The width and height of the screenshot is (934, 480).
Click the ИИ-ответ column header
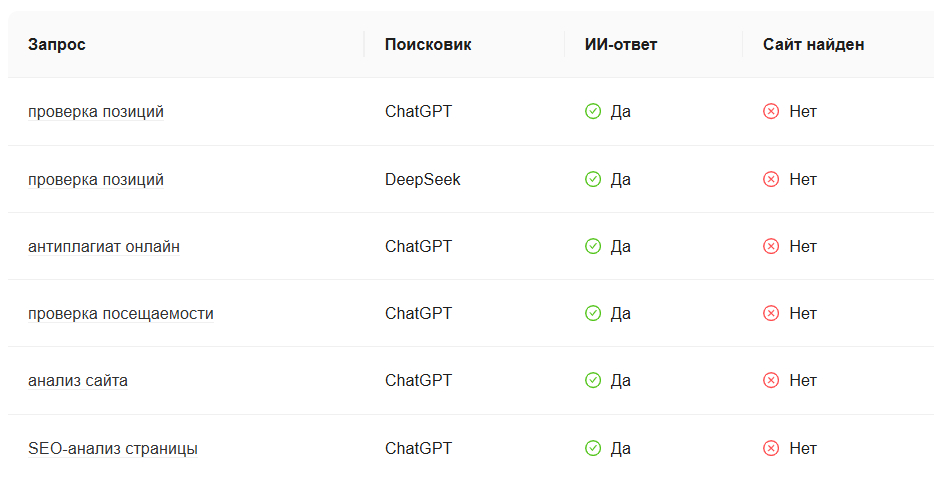tap(621, 44)
